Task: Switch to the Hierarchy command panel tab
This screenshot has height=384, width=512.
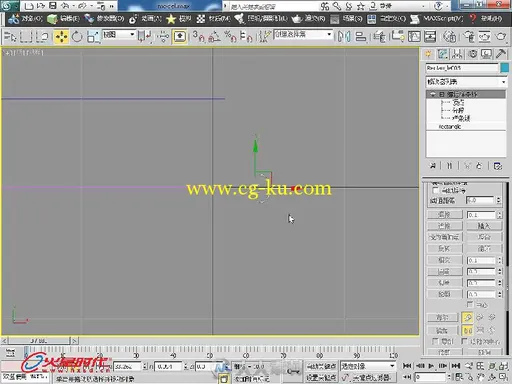Action: pyautogui.click(x=457, y=54)
